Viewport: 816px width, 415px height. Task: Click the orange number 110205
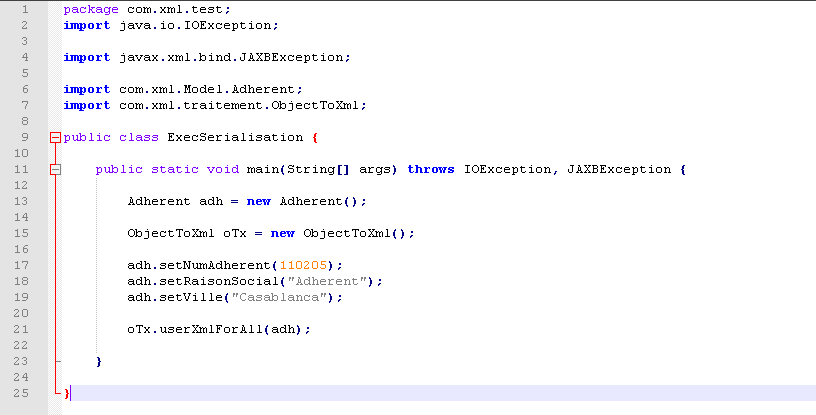coord(303,265)
